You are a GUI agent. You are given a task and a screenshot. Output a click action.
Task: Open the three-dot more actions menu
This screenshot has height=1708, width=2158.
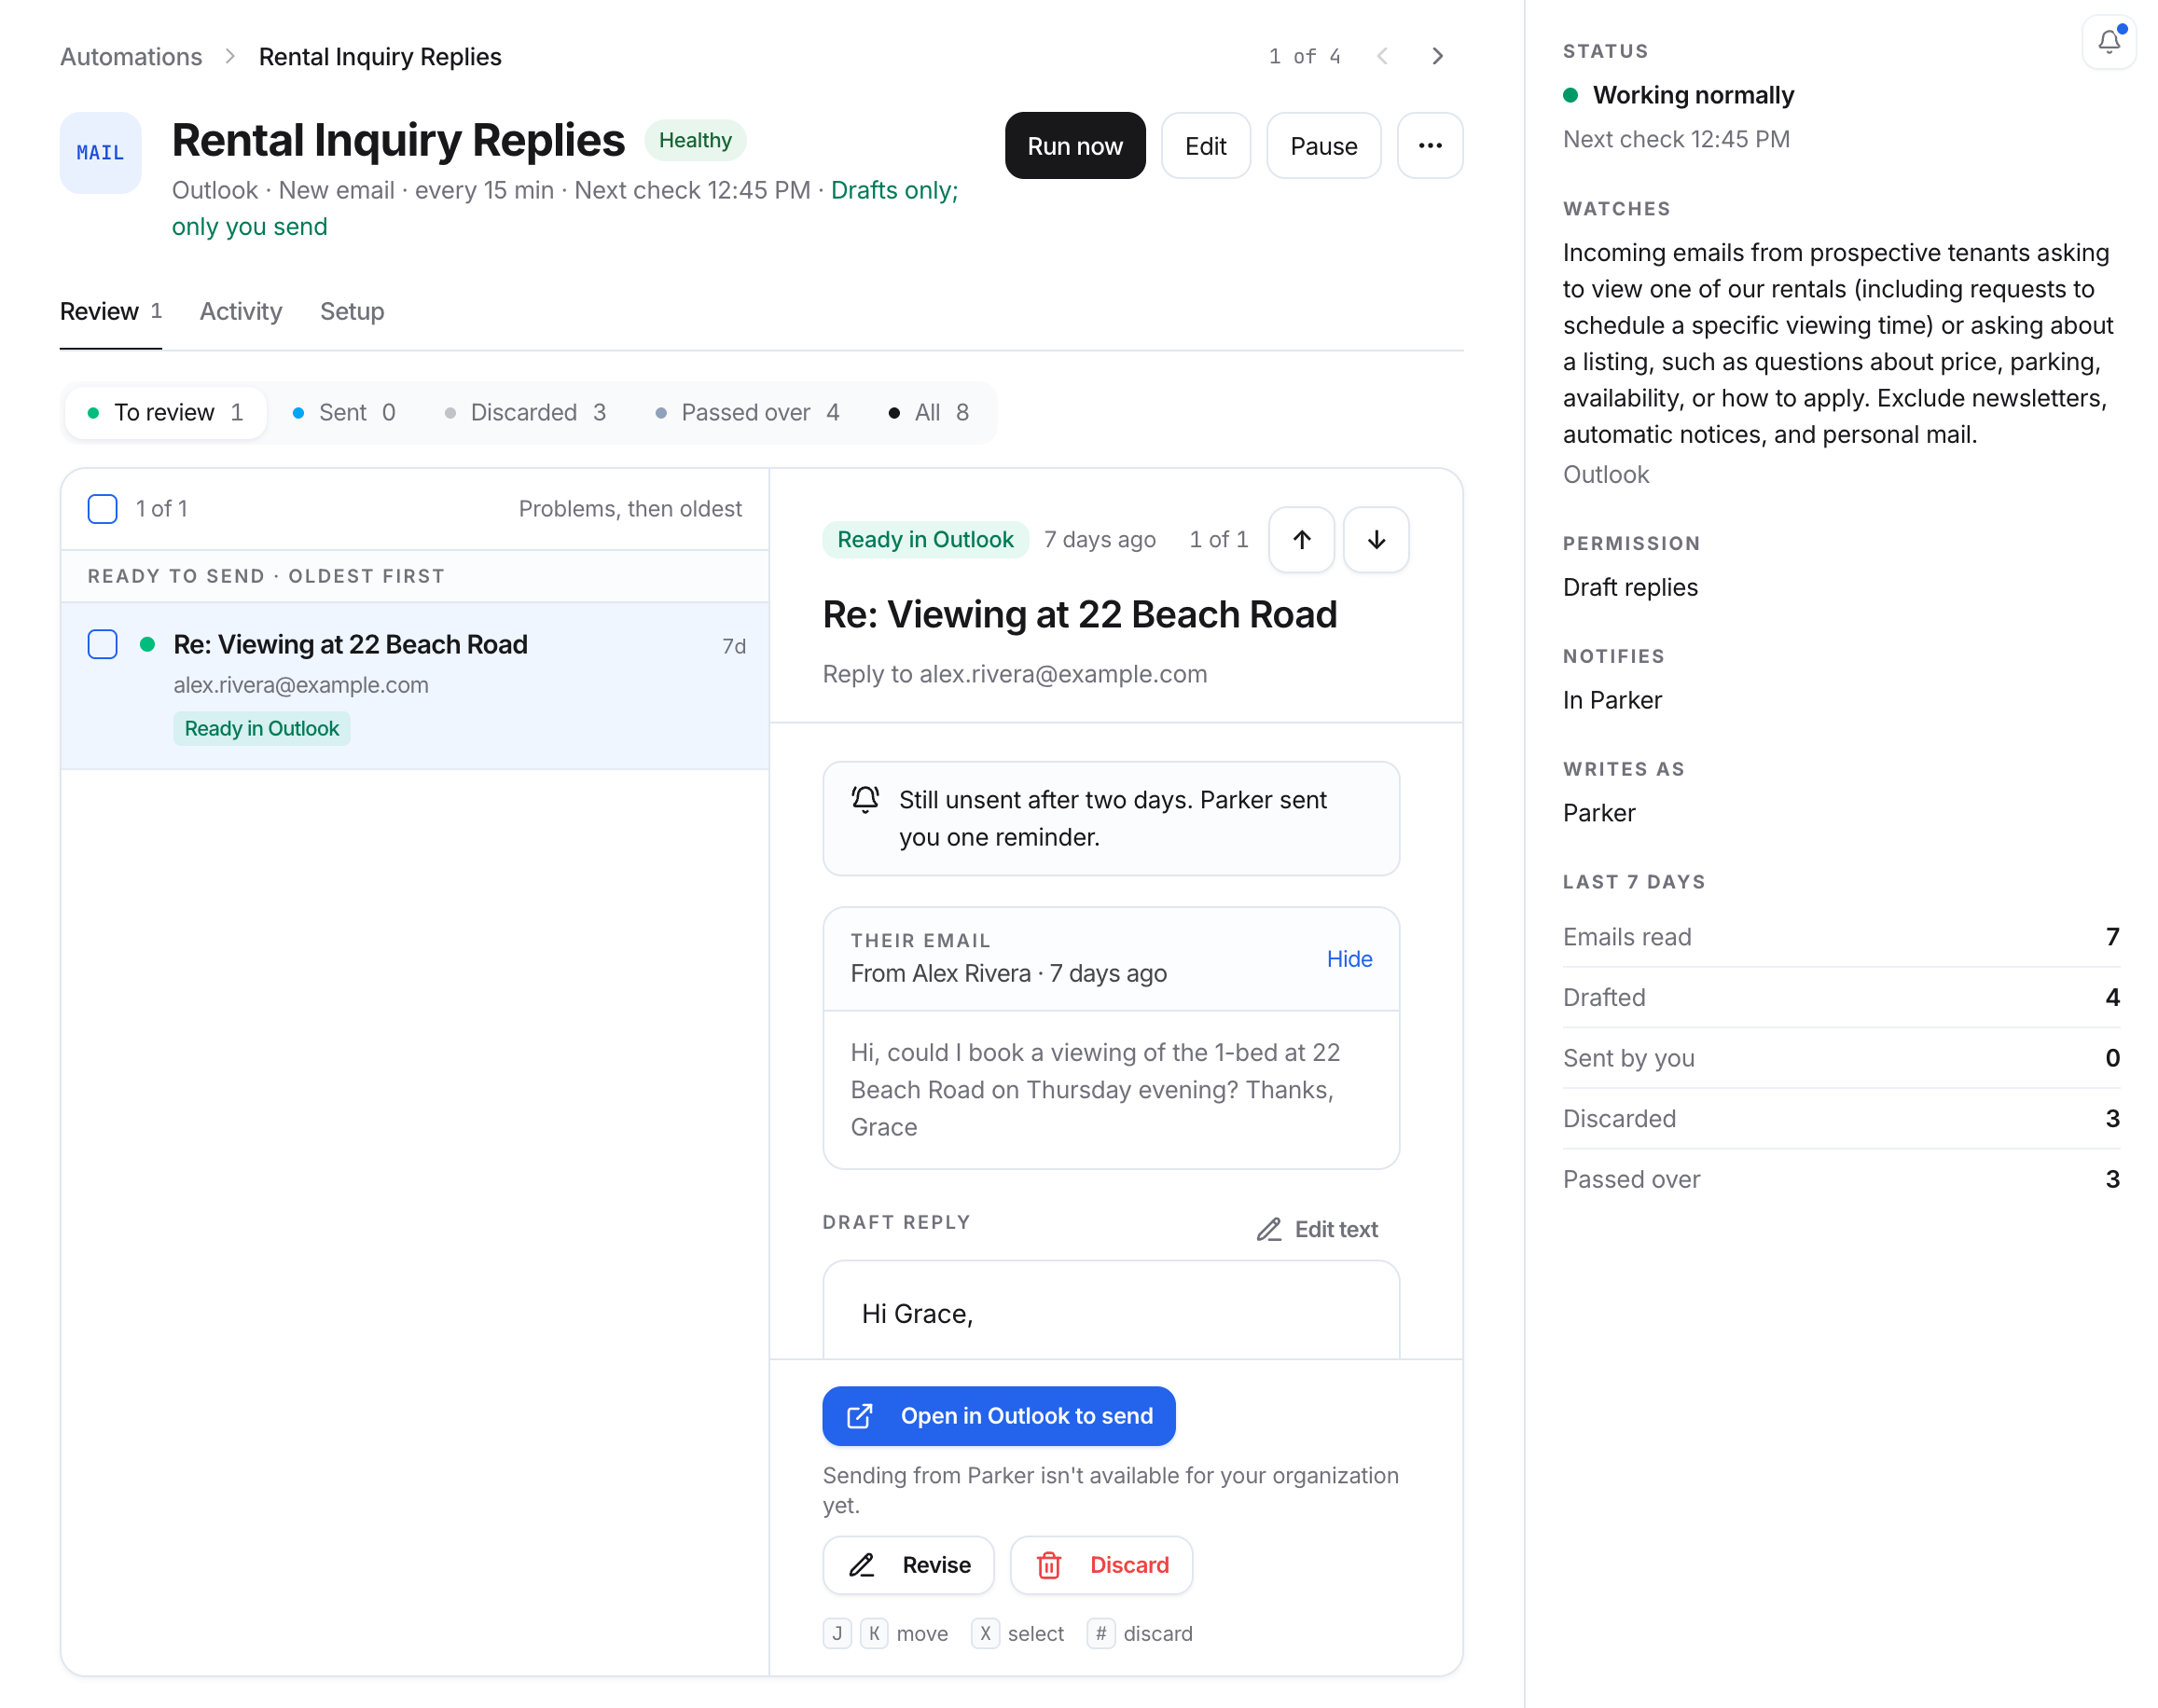click(1430, 146)
